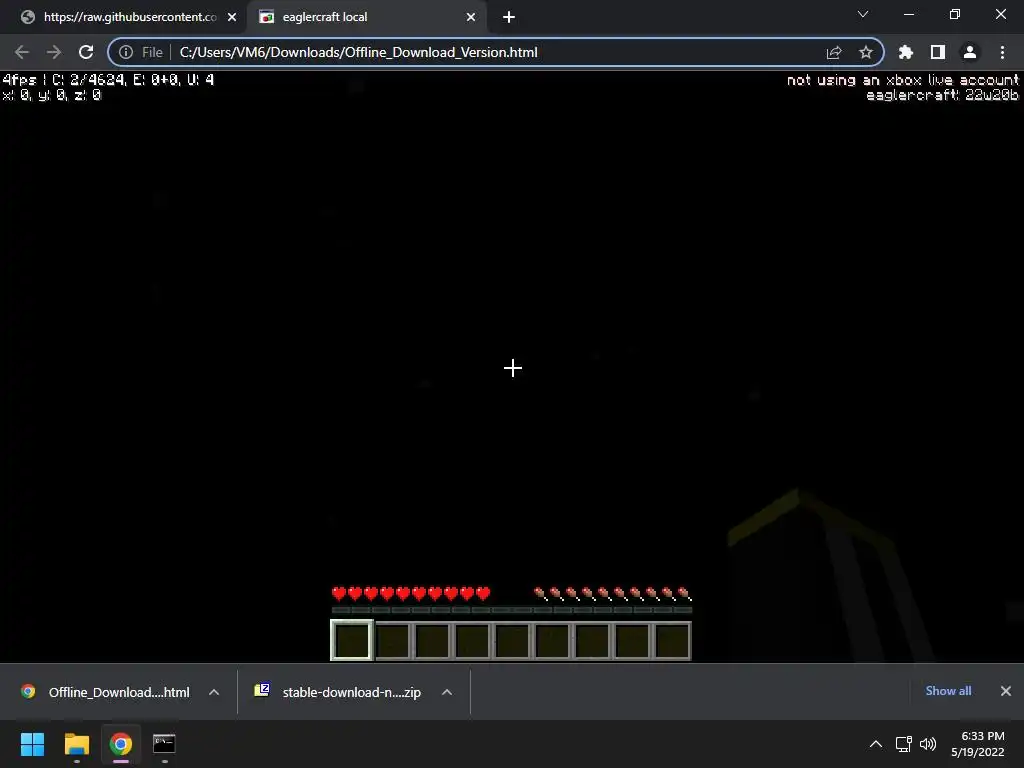Select the fifth hotbar slot
Screen dimensions: 1024x768
coord(512,641)
